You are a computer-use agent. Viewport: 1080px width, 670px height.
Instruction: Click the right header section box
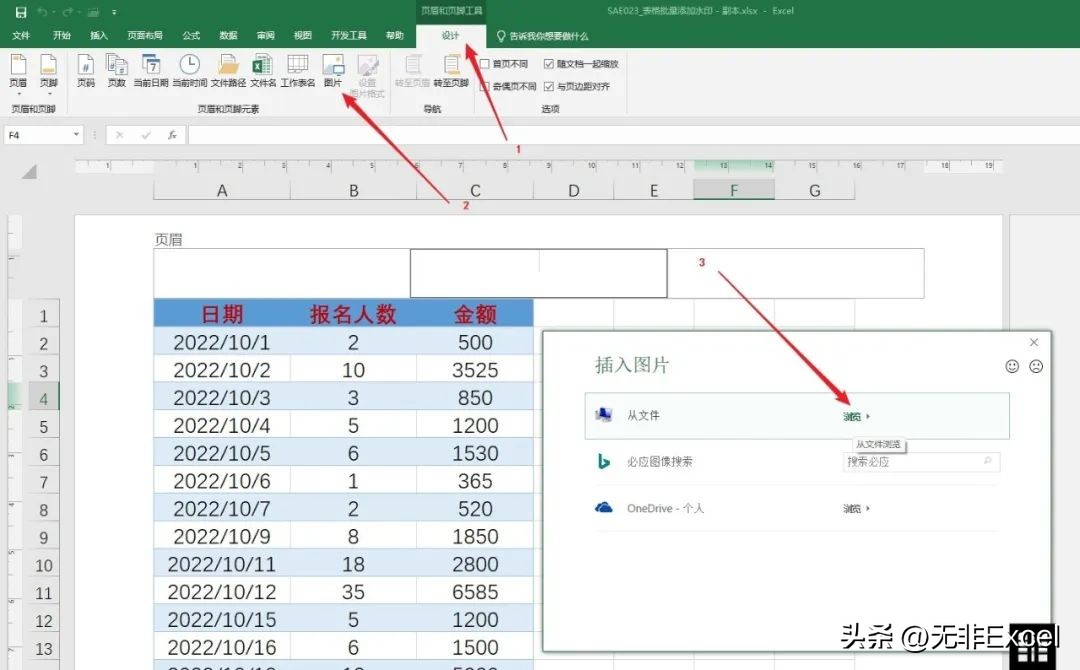tap(796, 273)
